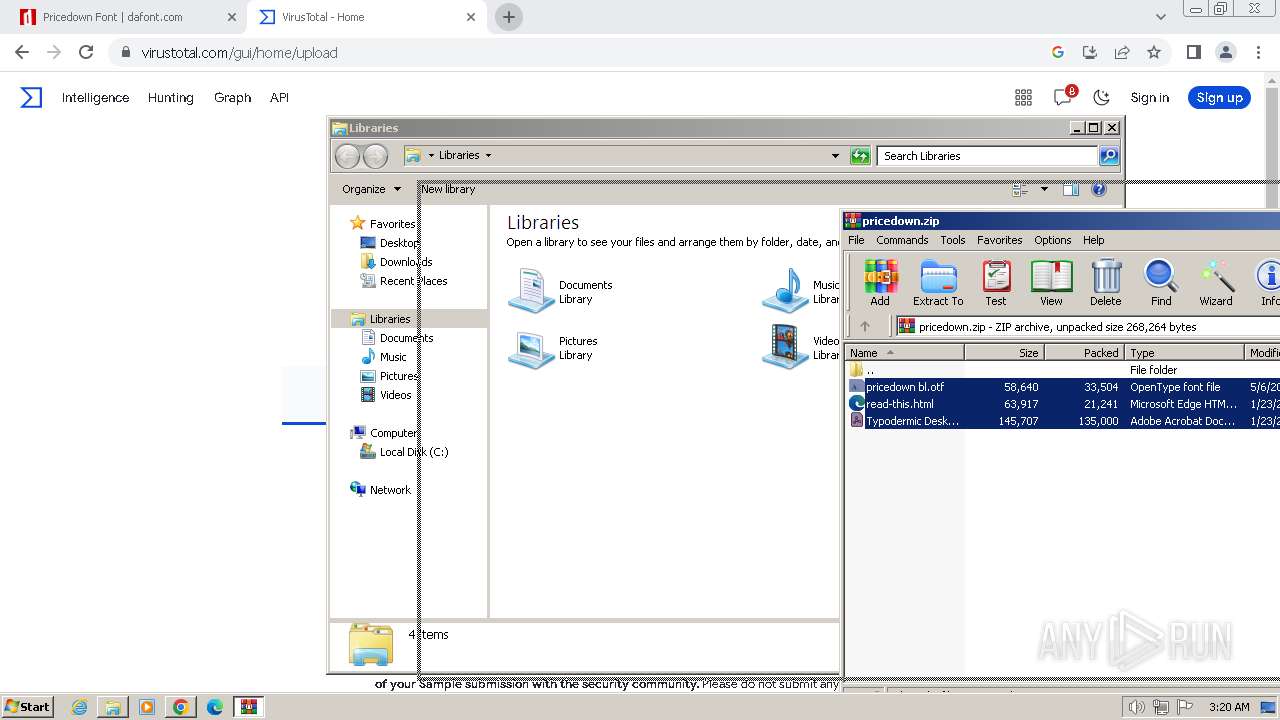Click the Search Libraries input field
Viewport: 1280px width, 720px height.
(987, 156)
